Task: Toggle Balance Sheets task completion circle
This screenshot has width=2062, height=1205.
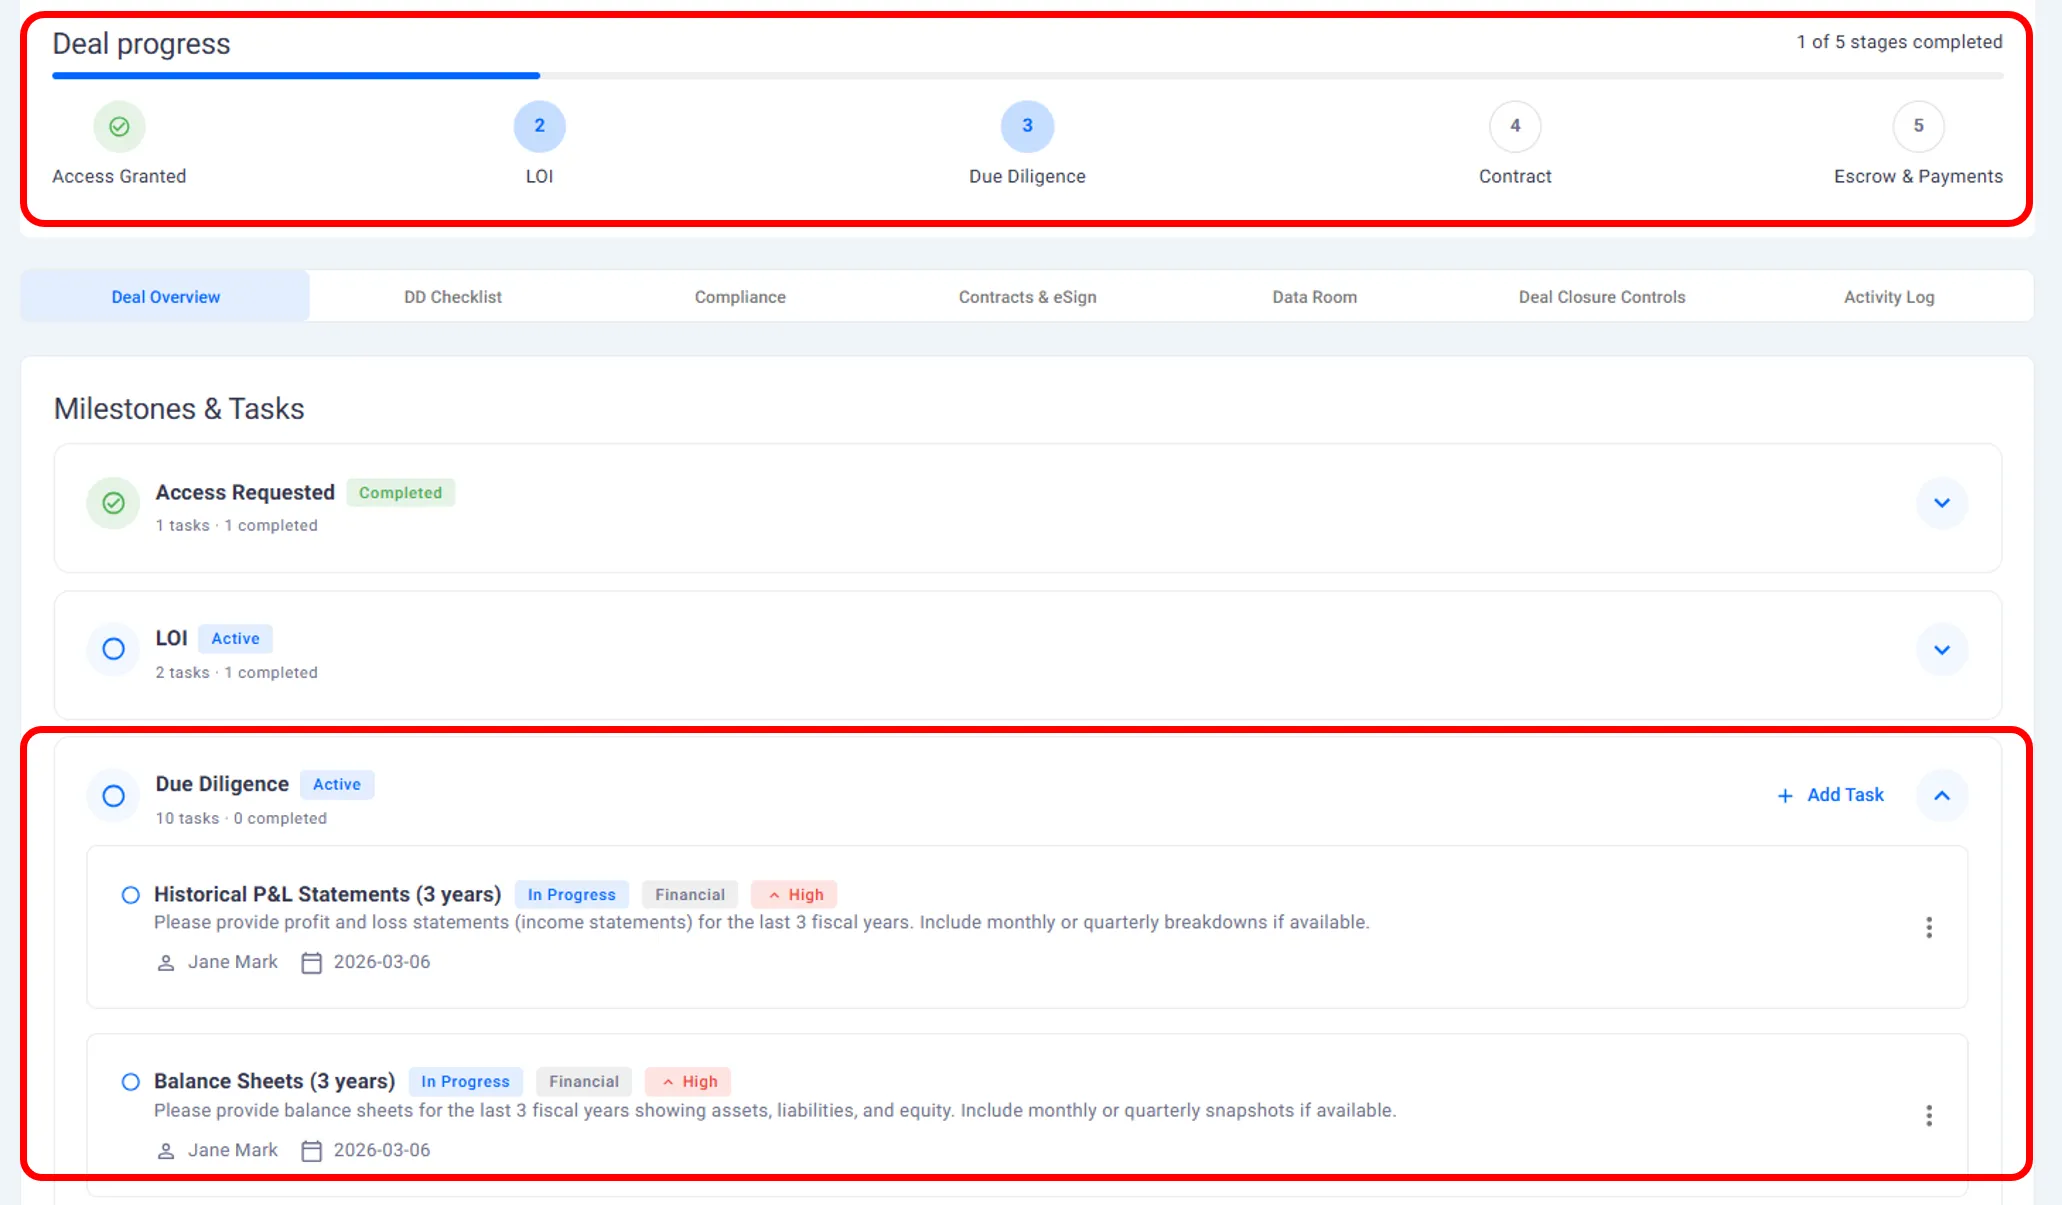Action: [x=130, y=1081]
